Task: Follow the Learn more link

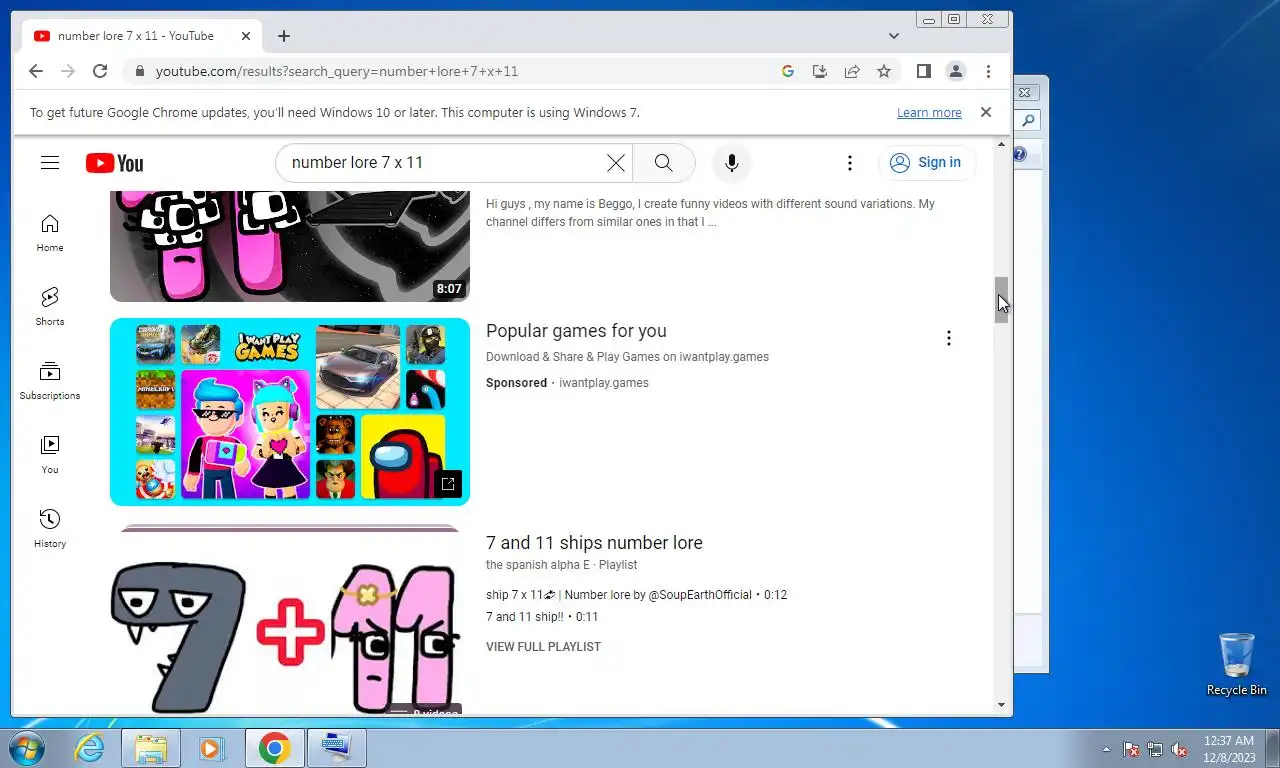Action: pyautogui.click(x=929, y=113)
